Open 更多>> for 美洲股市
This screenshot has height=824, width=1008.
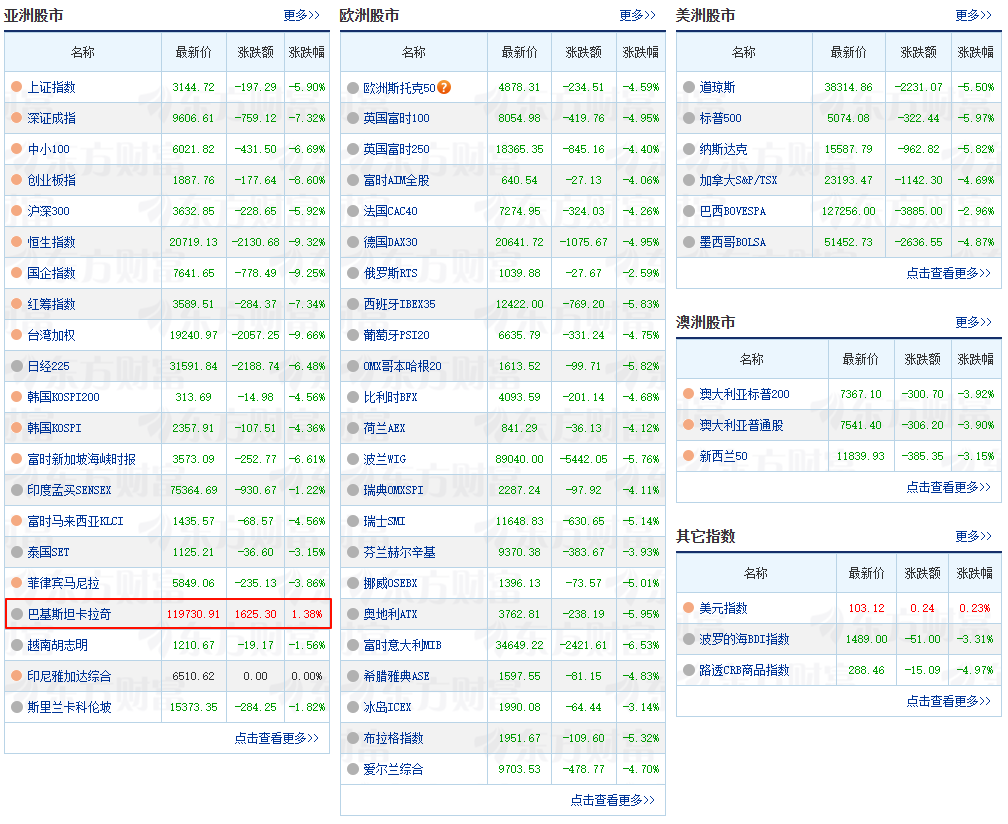[x=973, y=15]
